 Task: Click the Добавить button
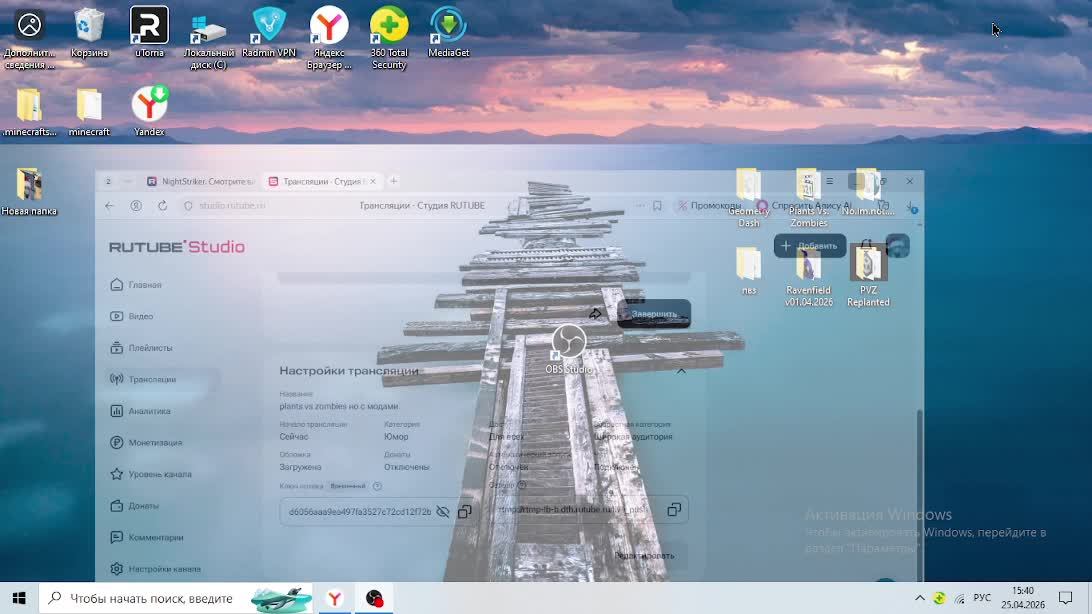(810, 246)
